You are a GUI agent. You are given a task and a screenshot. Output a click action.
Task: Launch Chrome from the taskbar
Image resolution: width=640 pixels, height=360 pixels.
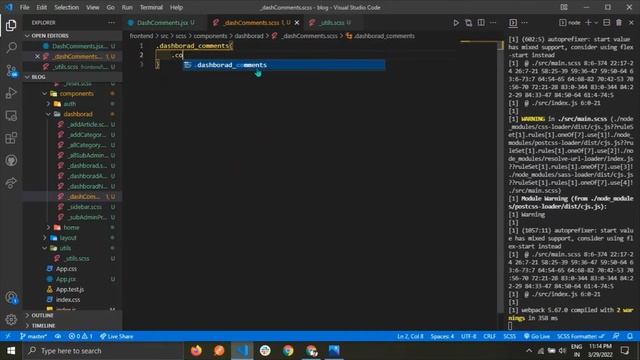coord(288,351)
